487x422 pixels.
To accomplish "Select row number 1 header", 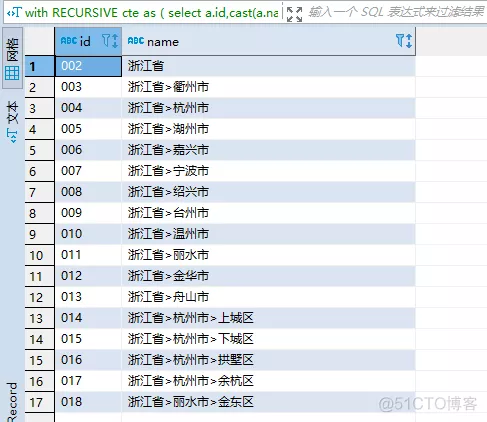I will click(40, 66).
